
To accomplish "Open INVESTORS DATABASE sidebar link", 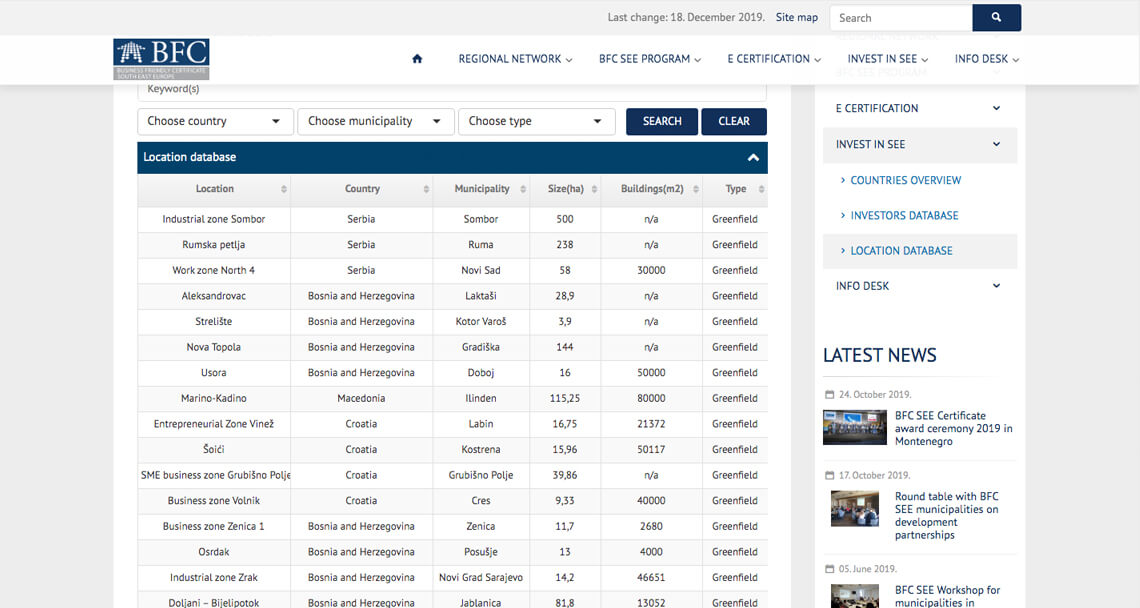I will 904,216.
